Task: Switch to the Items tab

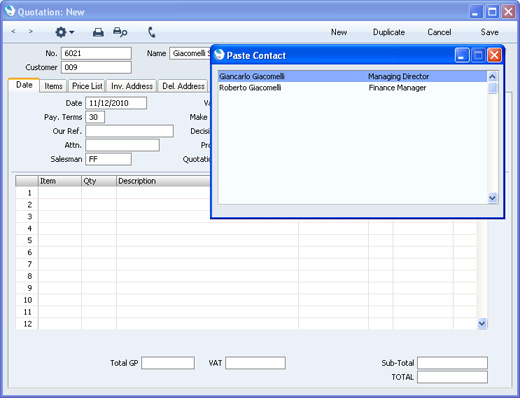Action: (53, 86)
